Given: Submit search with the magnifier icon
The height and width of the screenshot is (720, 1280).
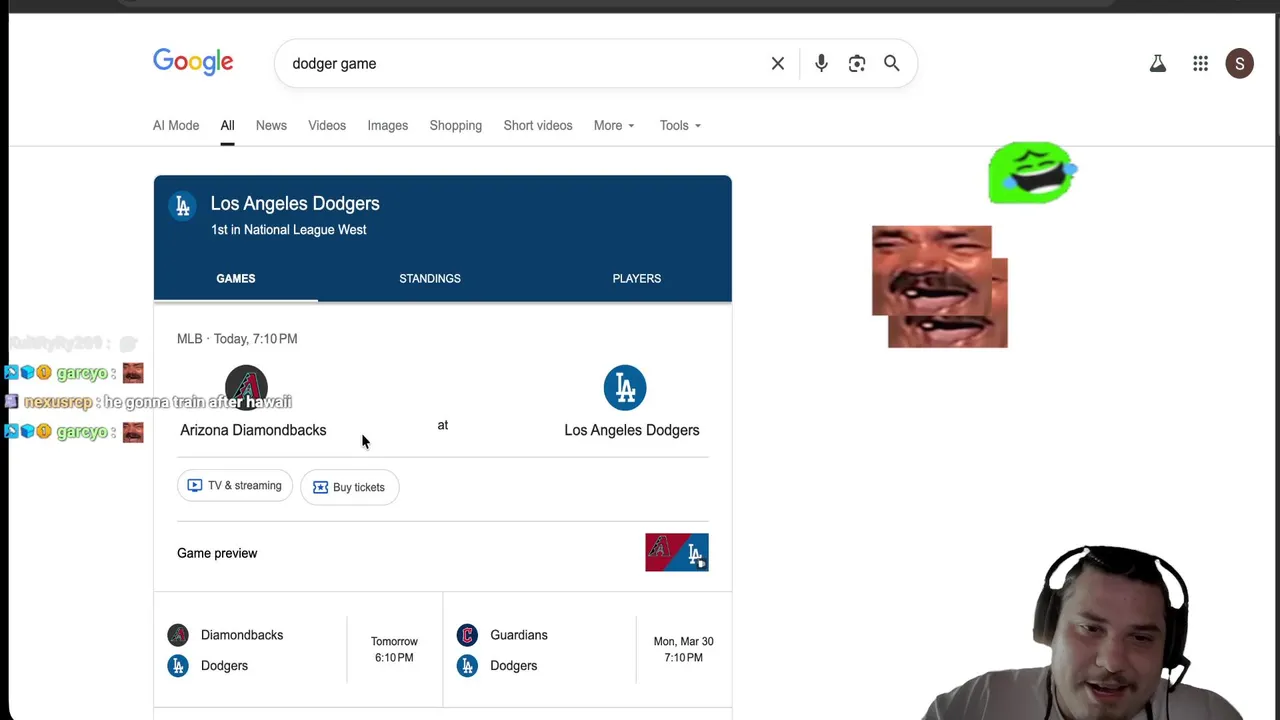Looking at the screenshot, I should (892, 63).
